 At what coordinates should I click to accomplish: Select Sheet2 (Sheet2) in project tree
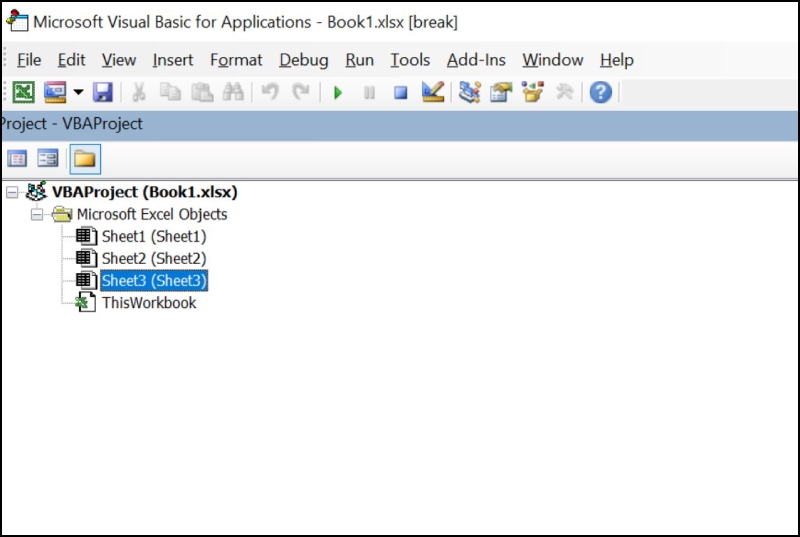tap(154, 259)
